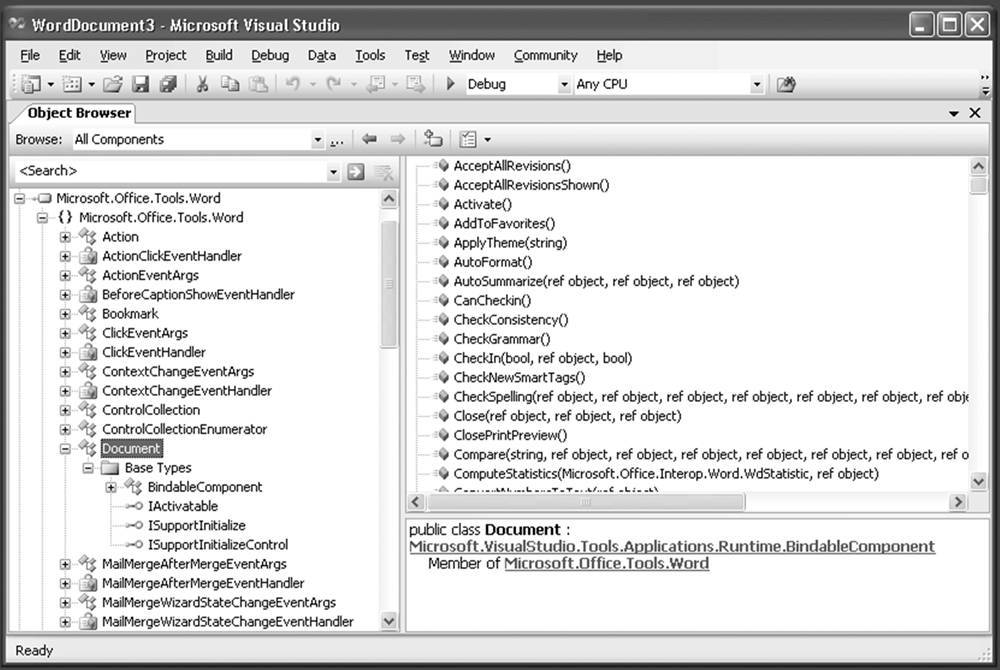The width and height of the screenshot is (1000, 670).
Task: Select the IActivatable interface item
Action: pyautogui.click(x=182, y=506)
